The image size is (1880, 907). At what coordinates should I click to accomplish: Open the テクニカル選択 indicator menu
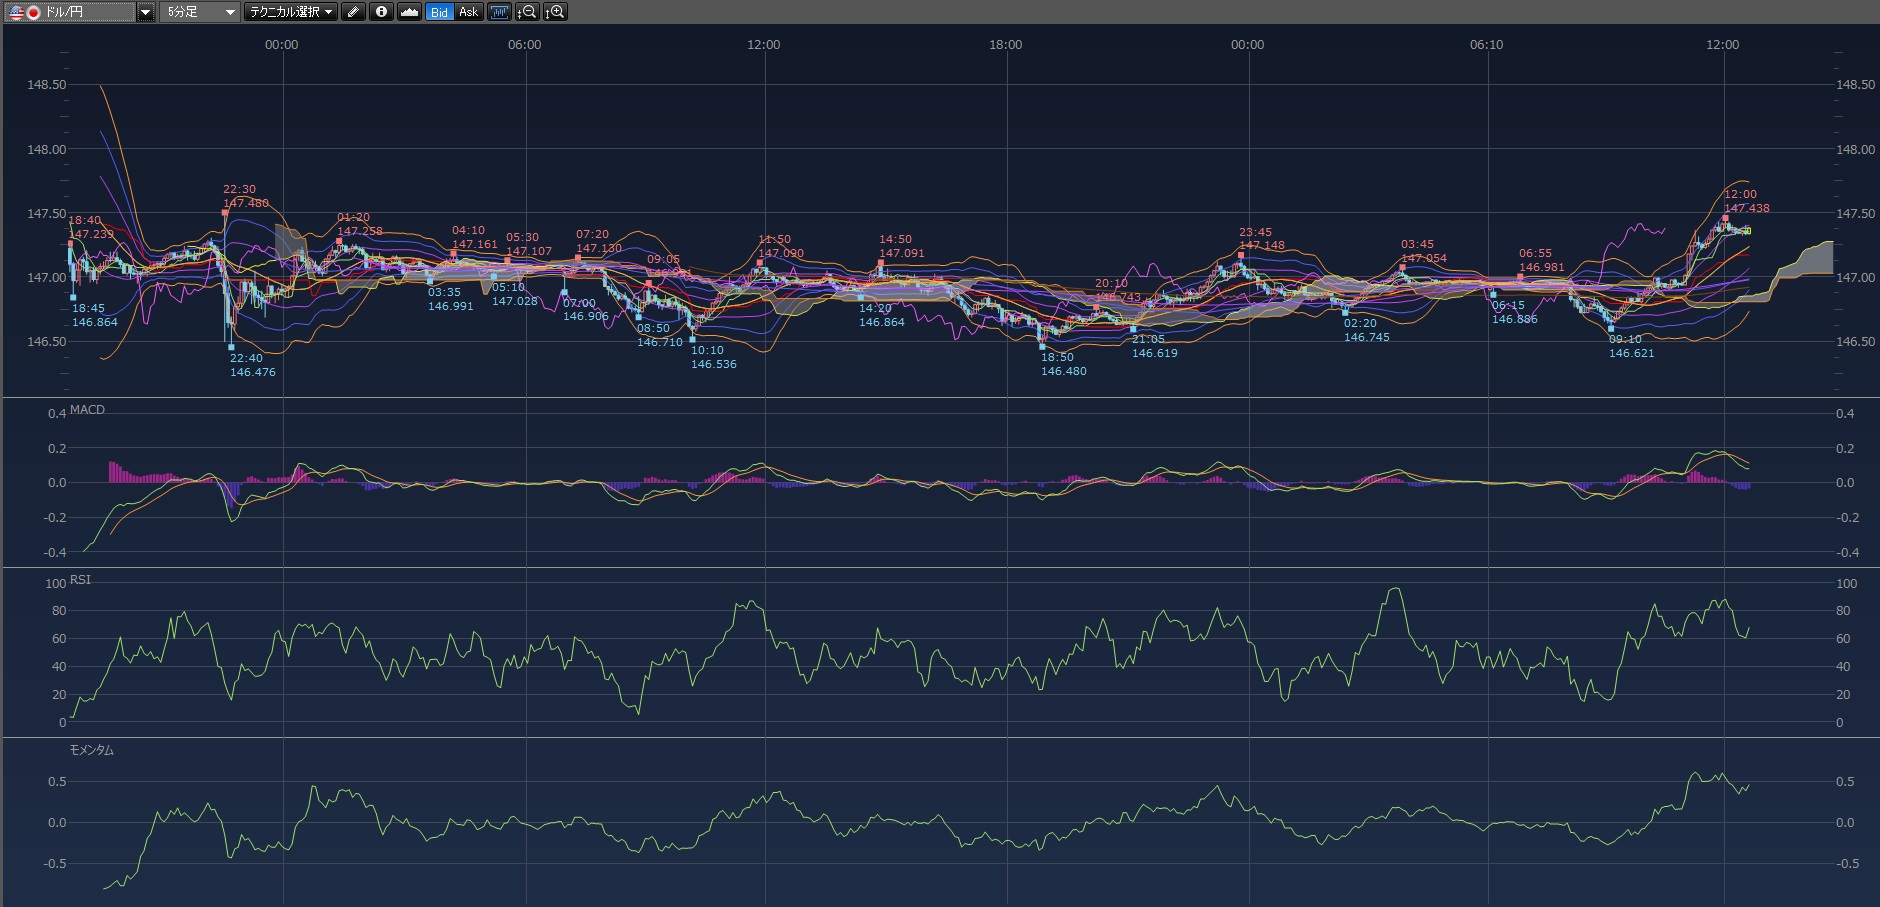pos(291,12)
